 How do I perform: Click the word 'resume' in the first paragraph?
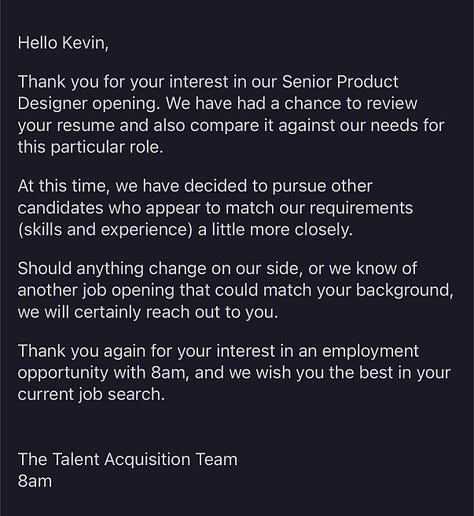(x=86, y=126)
